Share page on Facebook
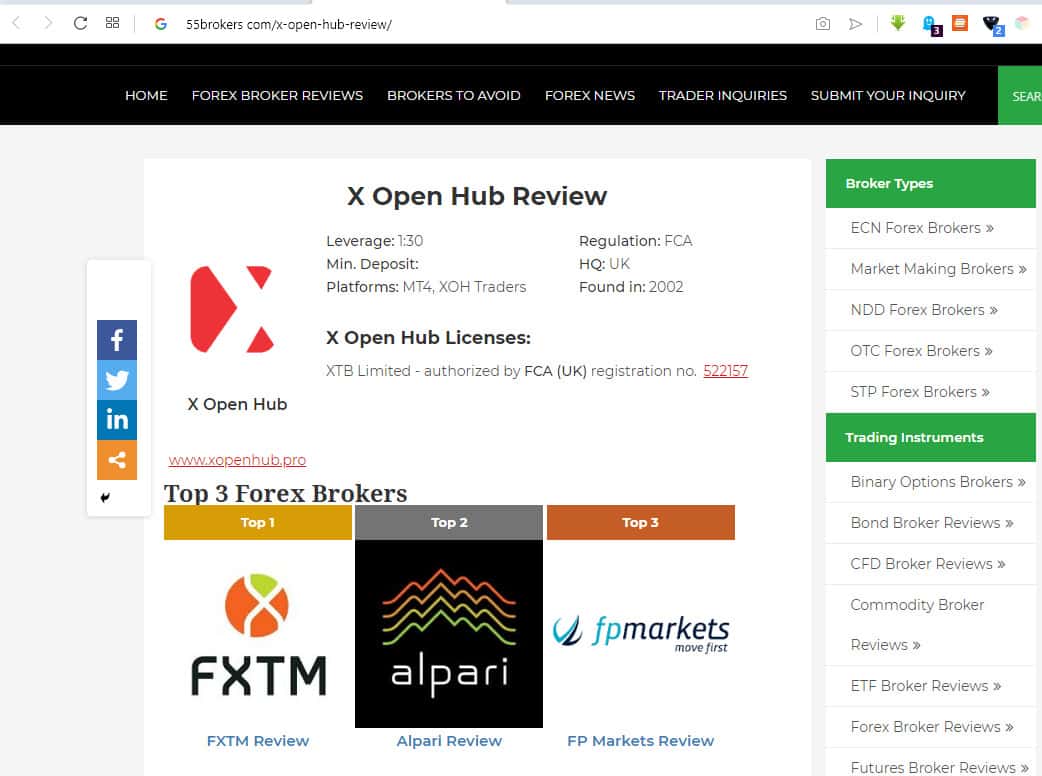Viewport: 1042px width, 776px height. point(117,340)
